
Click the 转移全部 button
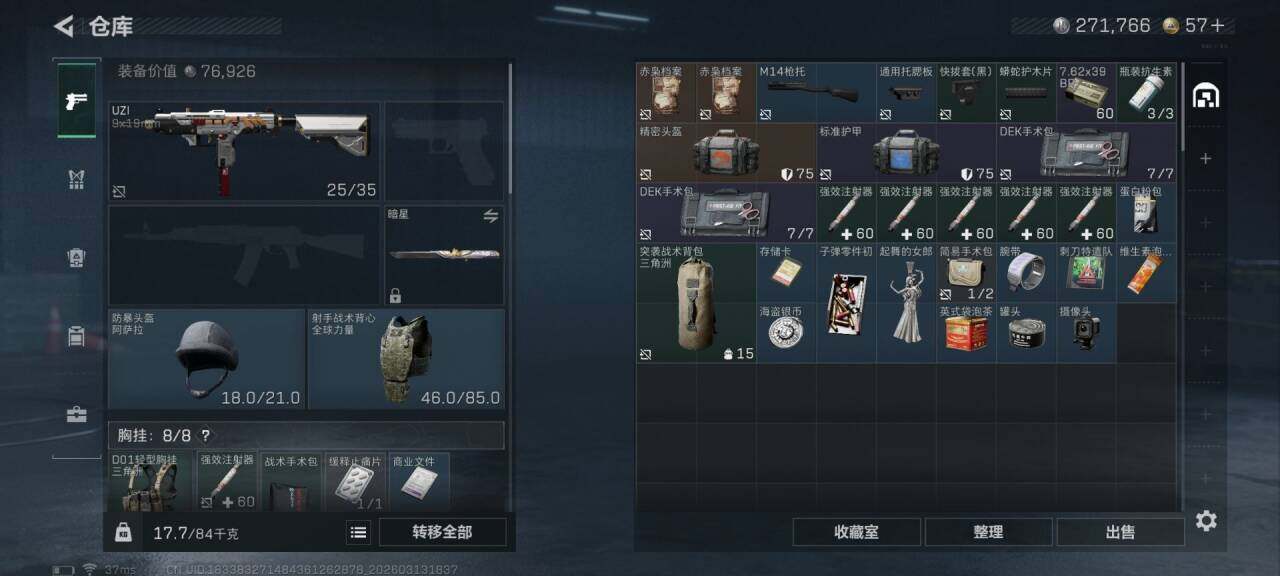click(442, 532)
